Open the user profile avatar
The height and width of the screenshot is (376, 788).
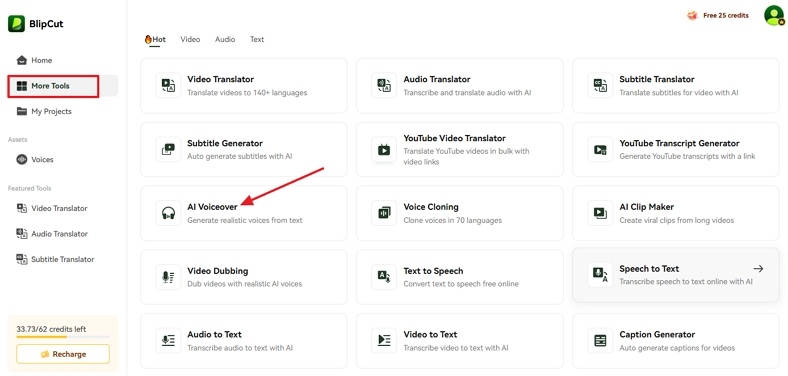[x=774, y=16]
